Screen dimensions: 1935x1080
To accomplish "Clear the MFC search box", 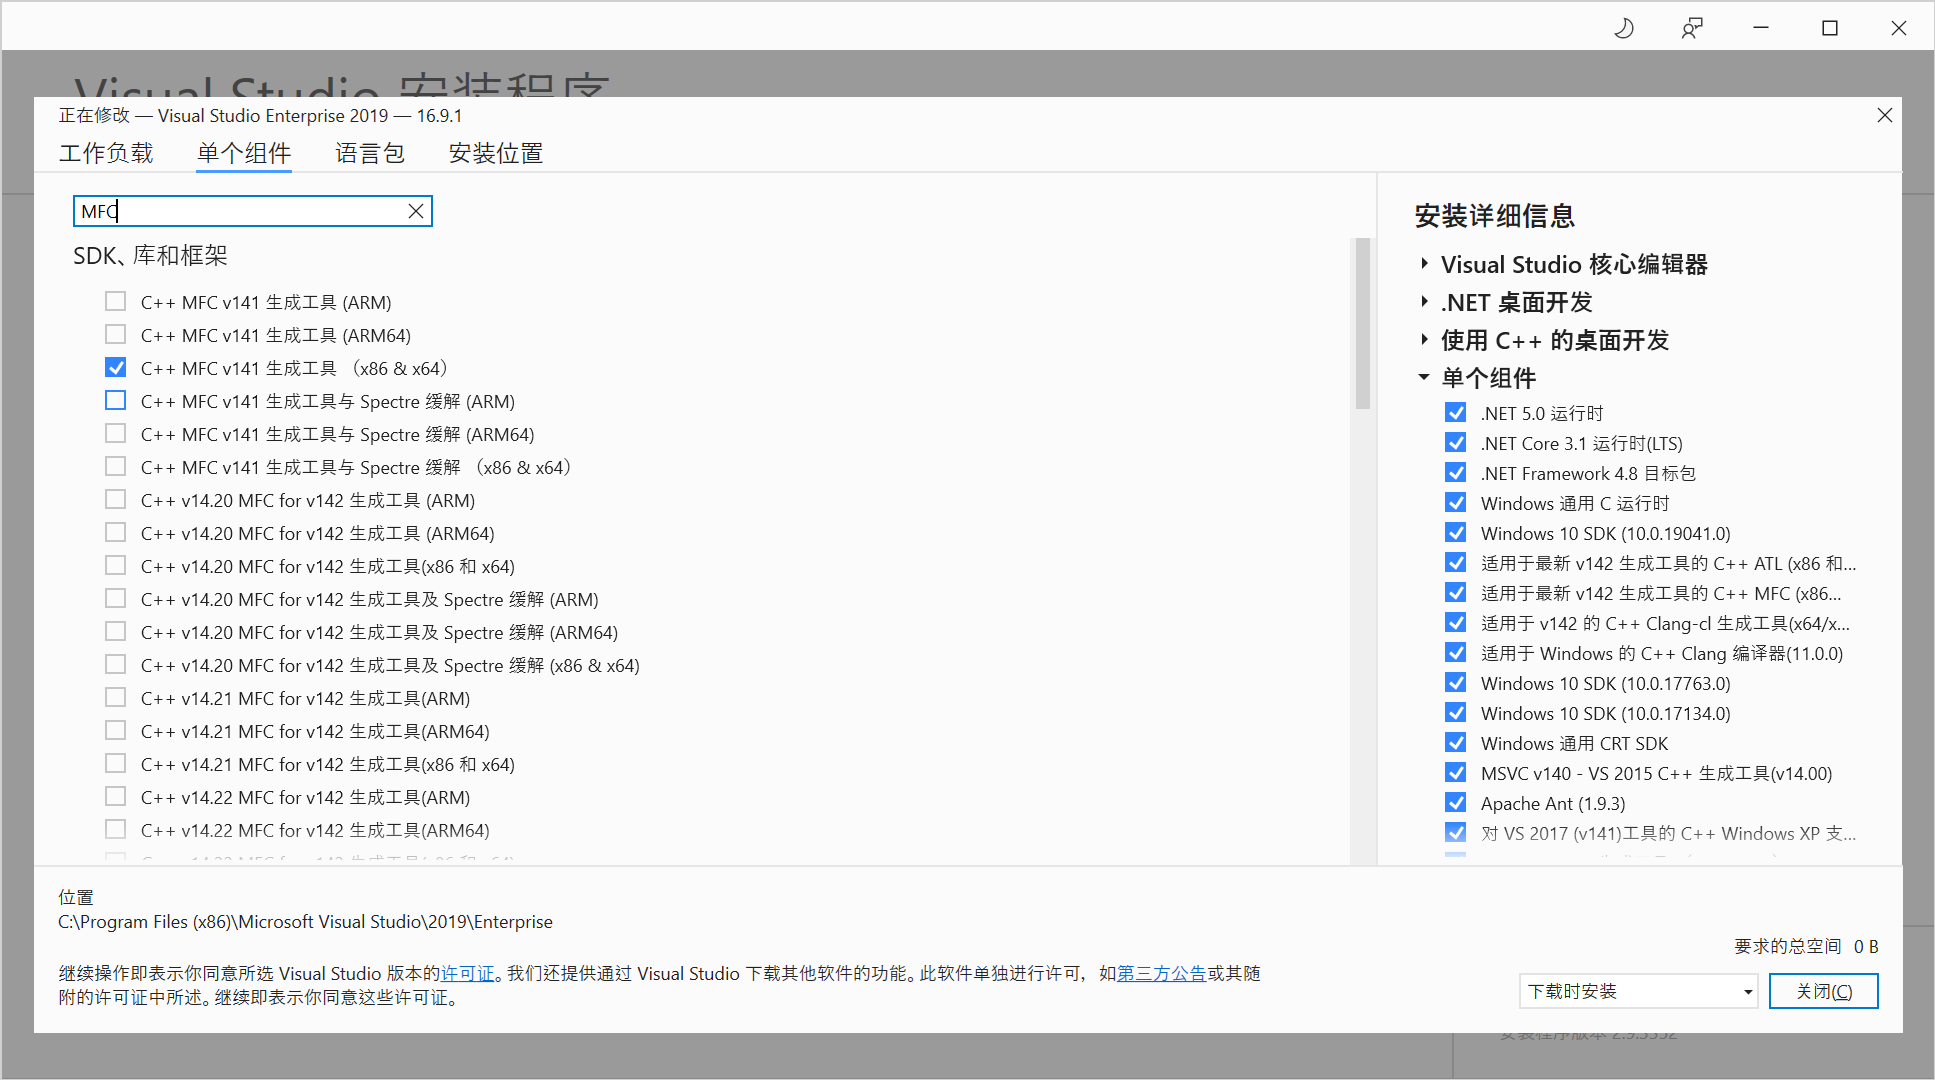I will click(x=416, y=211).
